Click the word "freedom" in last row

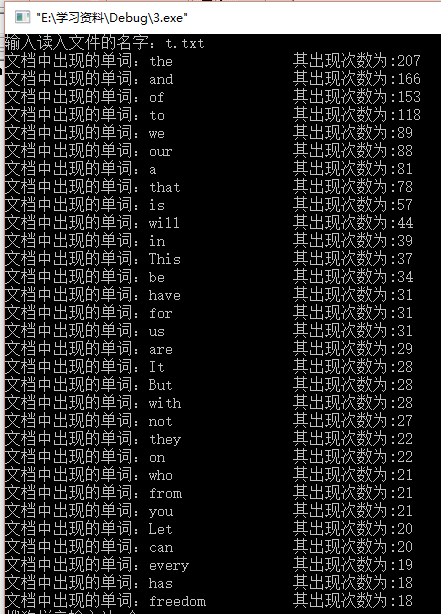(x=177, y=601)
